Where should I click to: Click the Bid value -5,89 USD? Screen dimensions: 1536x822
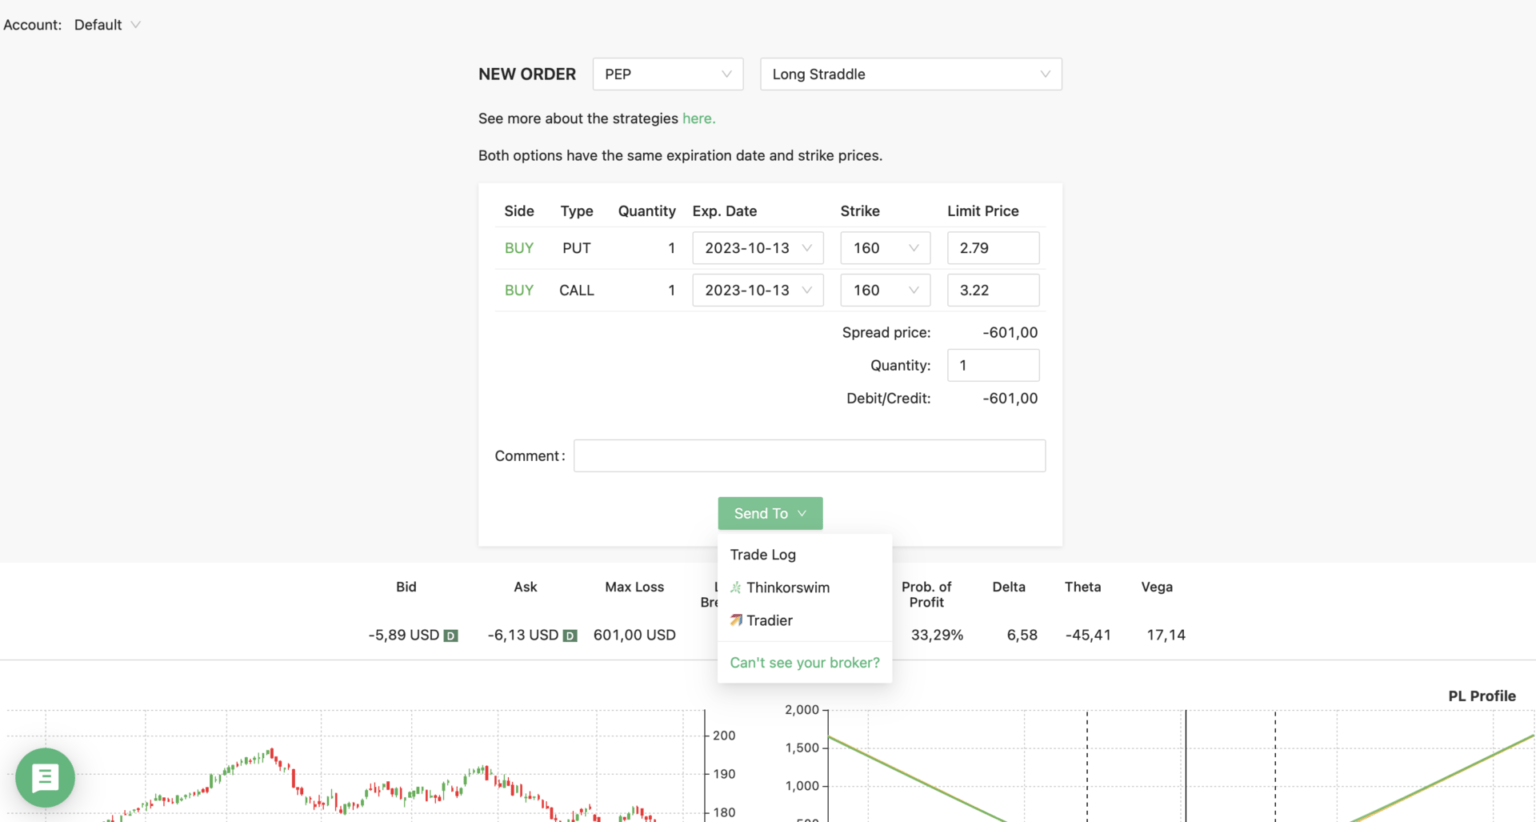coord(404,635)
